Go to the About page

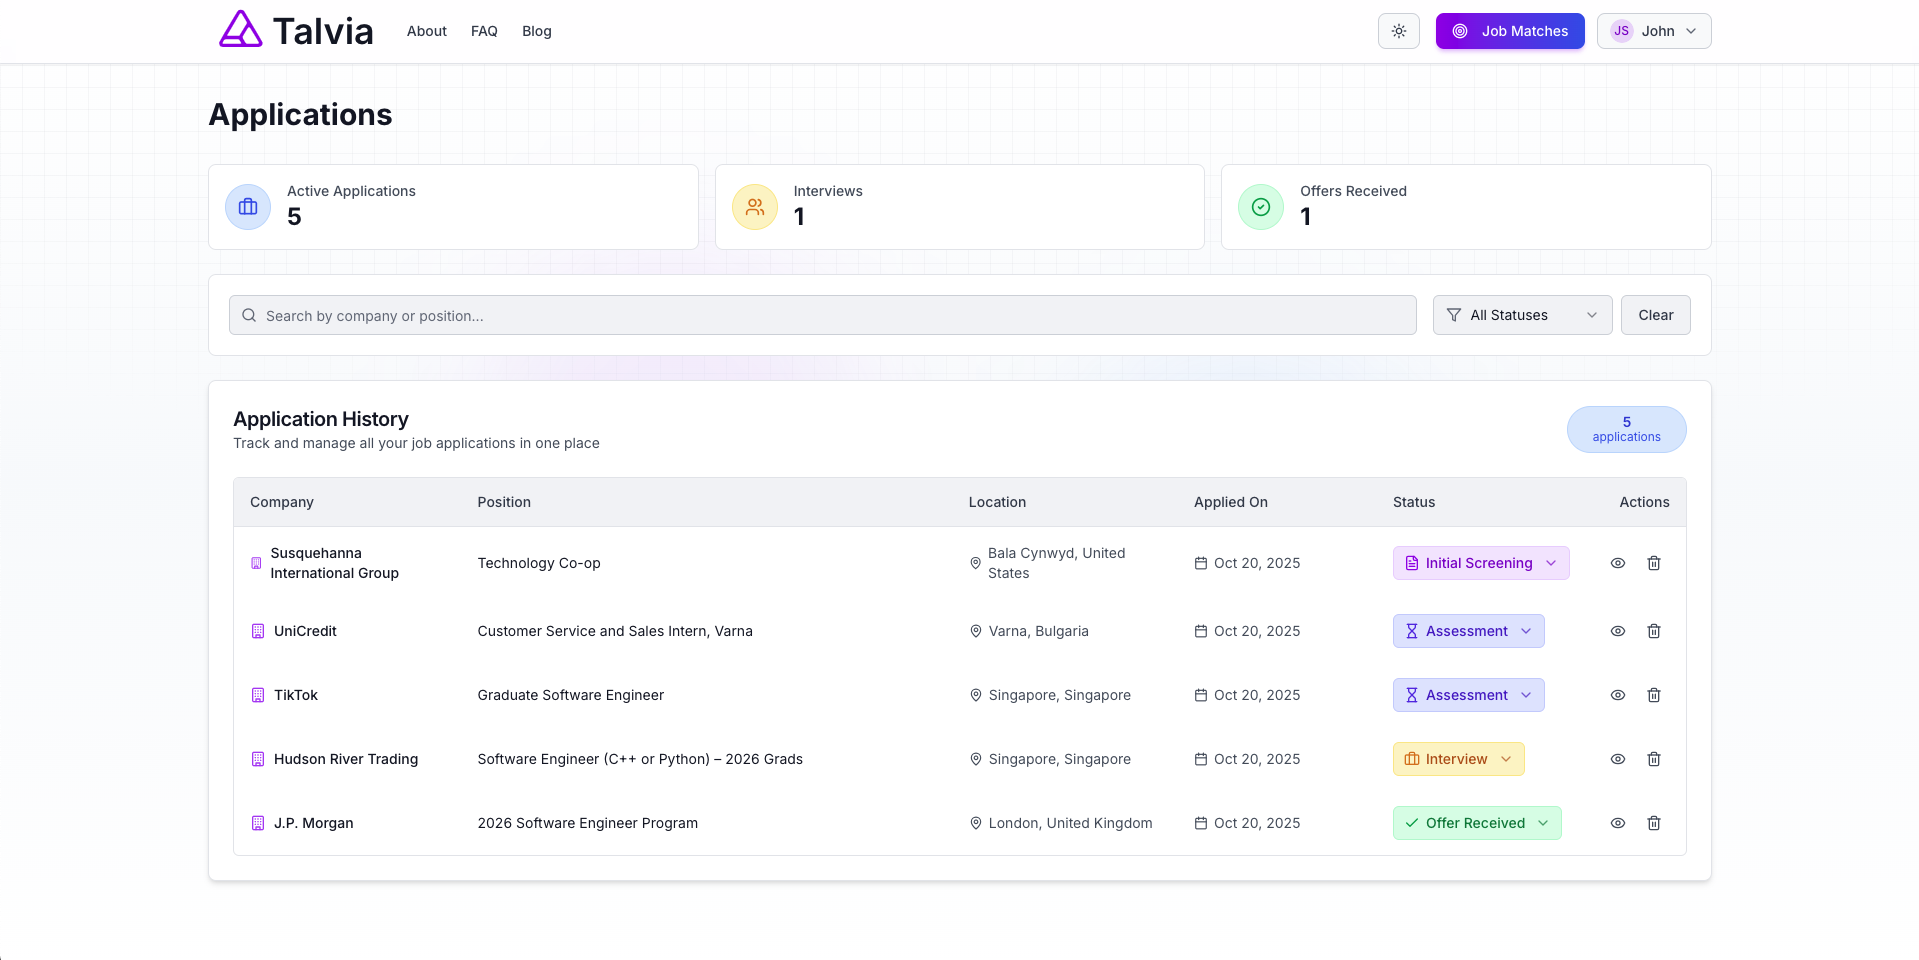427,31
